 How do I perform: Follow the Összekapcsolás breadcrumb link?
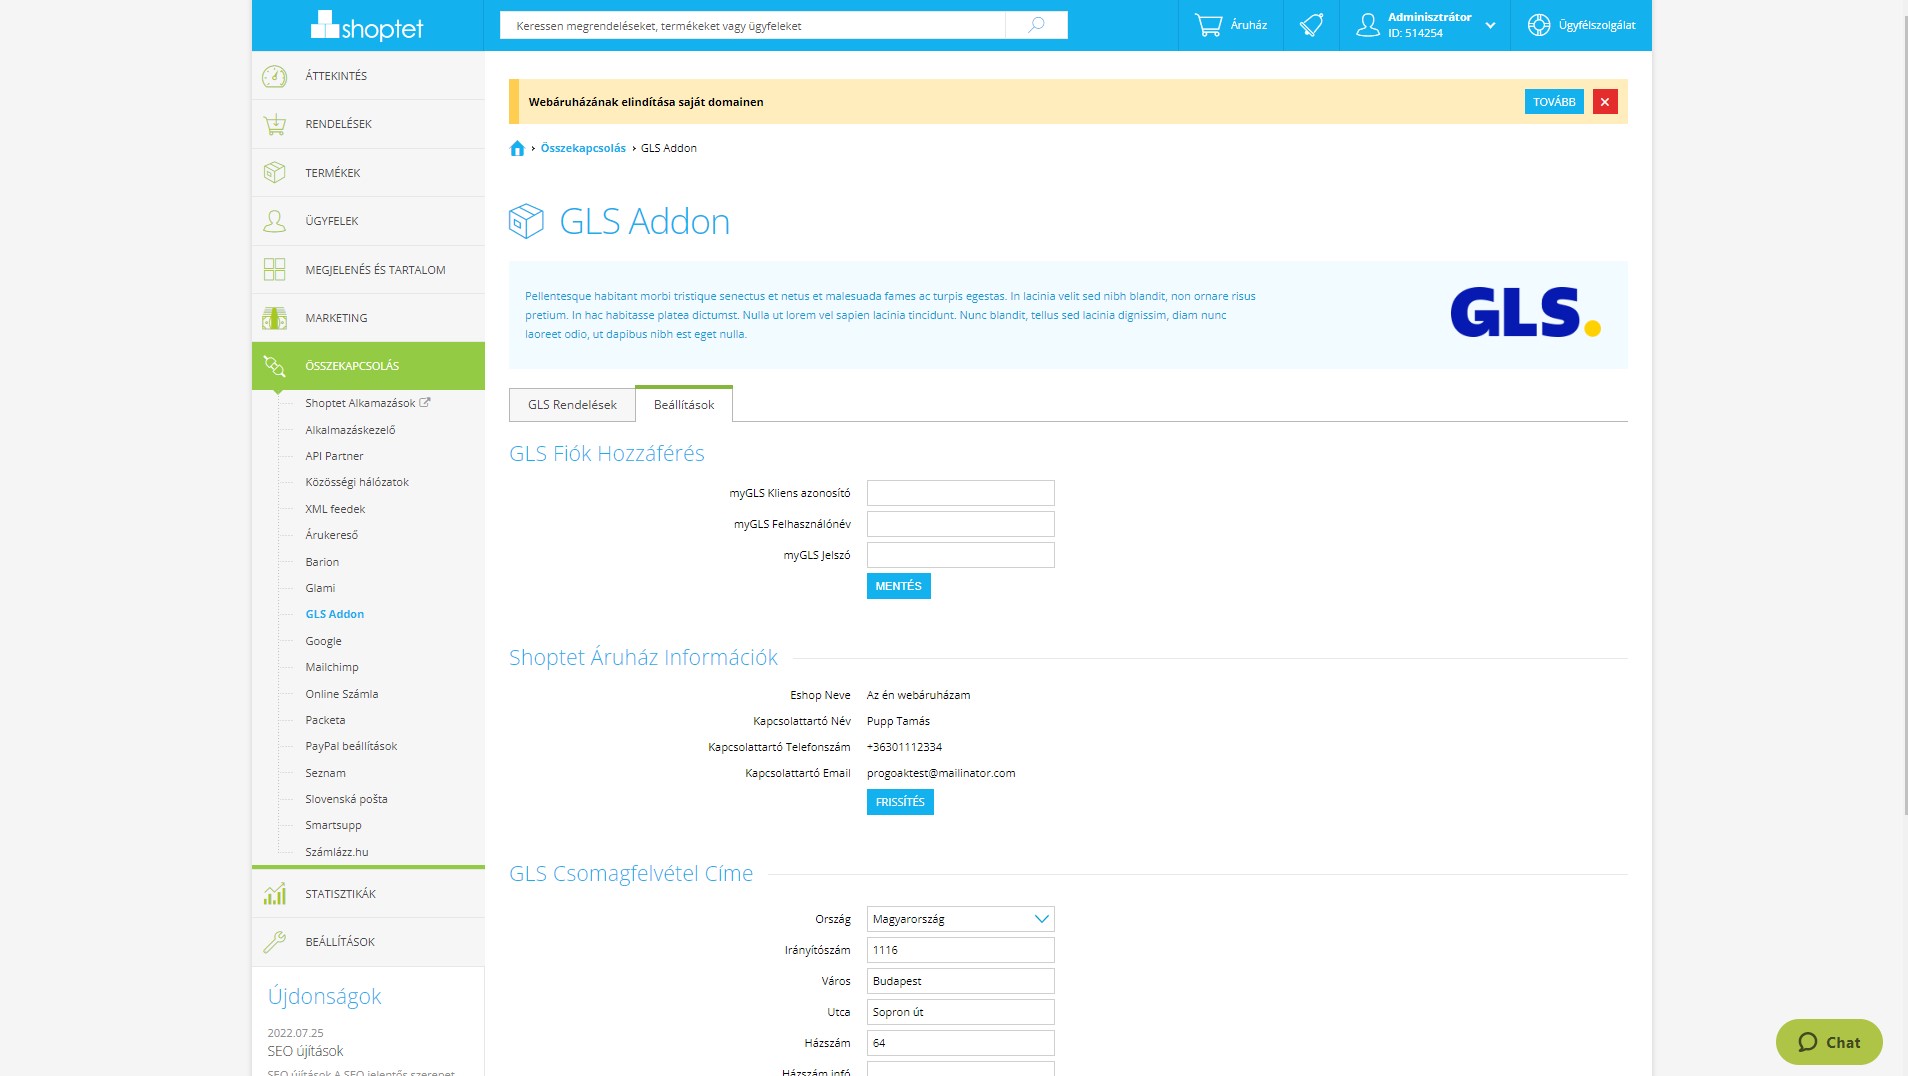tap(583, 148)
